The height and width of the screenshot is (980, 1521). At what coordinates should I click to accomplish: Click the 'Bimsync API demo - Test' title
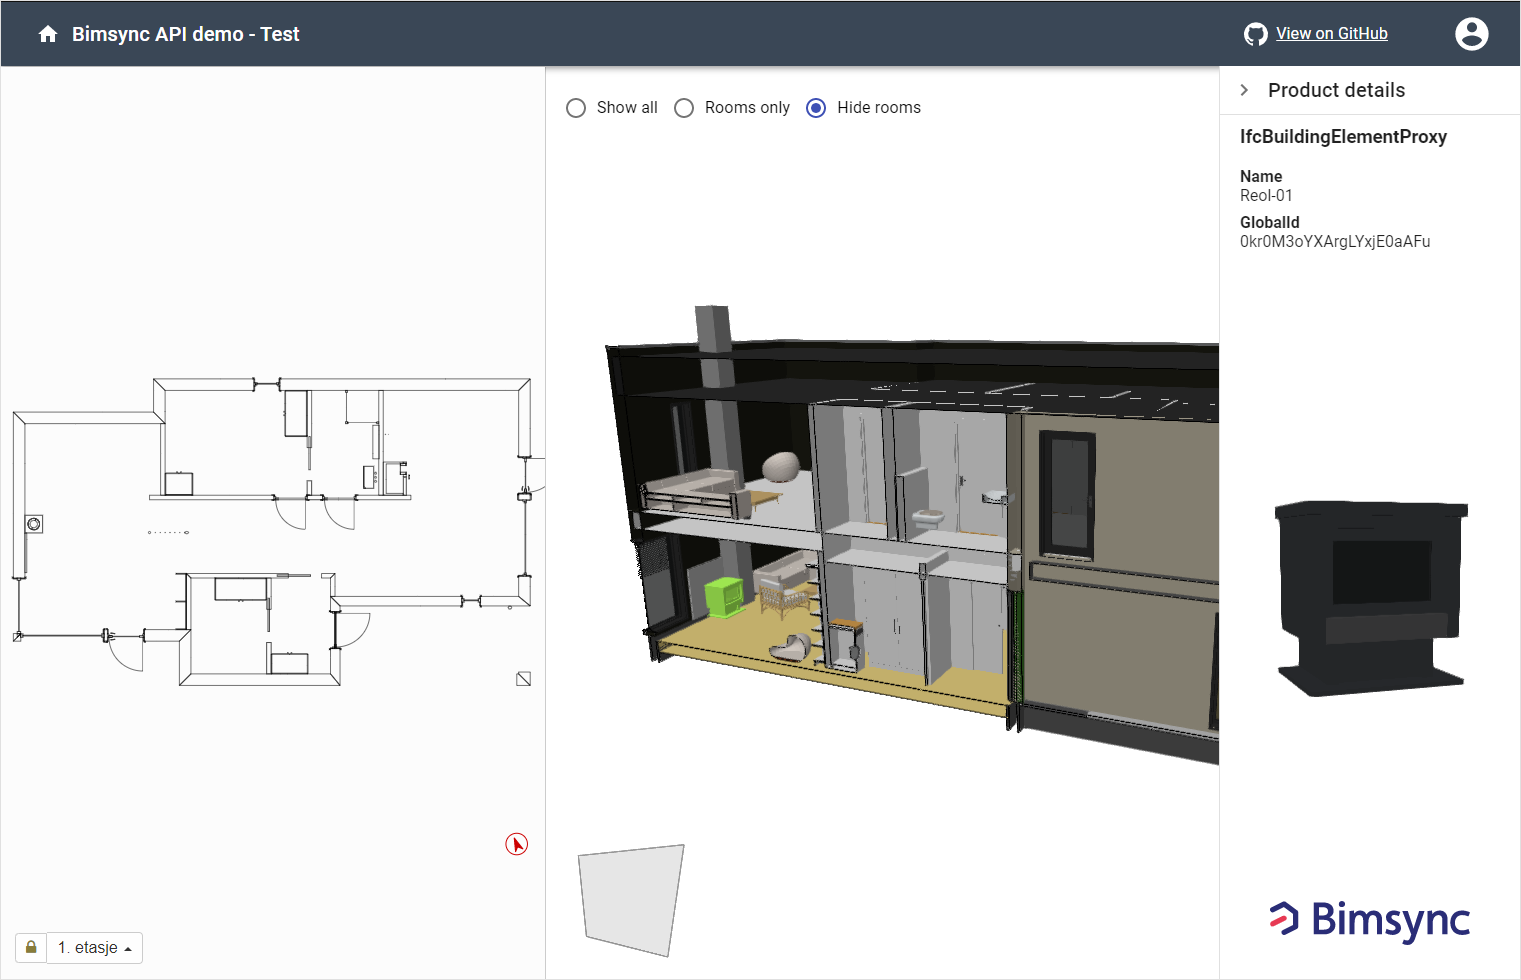tap(185, 33)
